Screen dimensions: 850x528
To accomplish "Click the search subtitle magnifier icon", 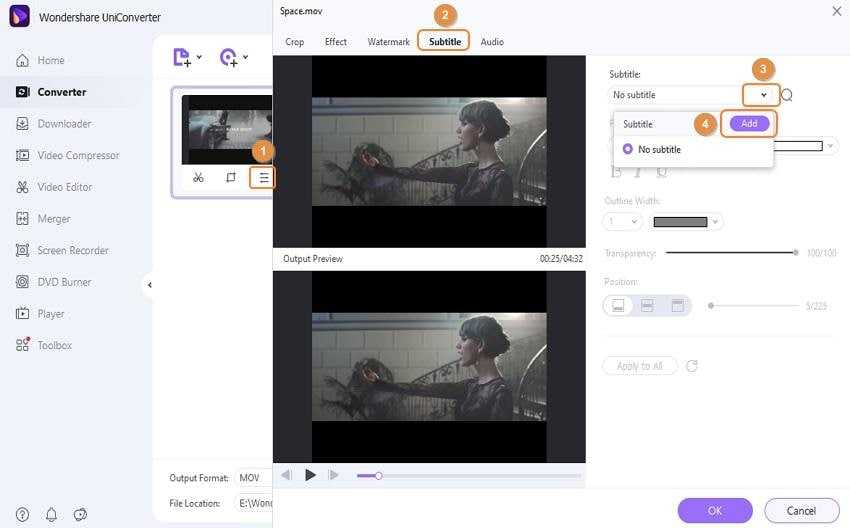I will point(787,95).
